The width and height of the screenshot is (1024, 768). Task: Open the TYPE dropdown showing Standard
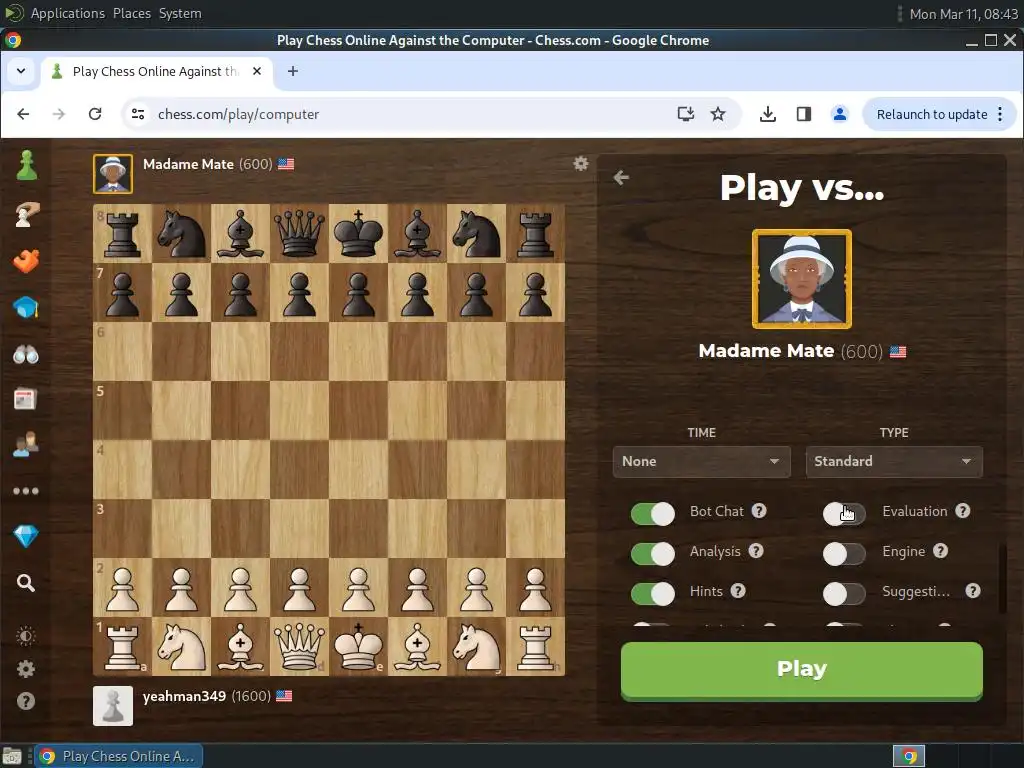894,462
